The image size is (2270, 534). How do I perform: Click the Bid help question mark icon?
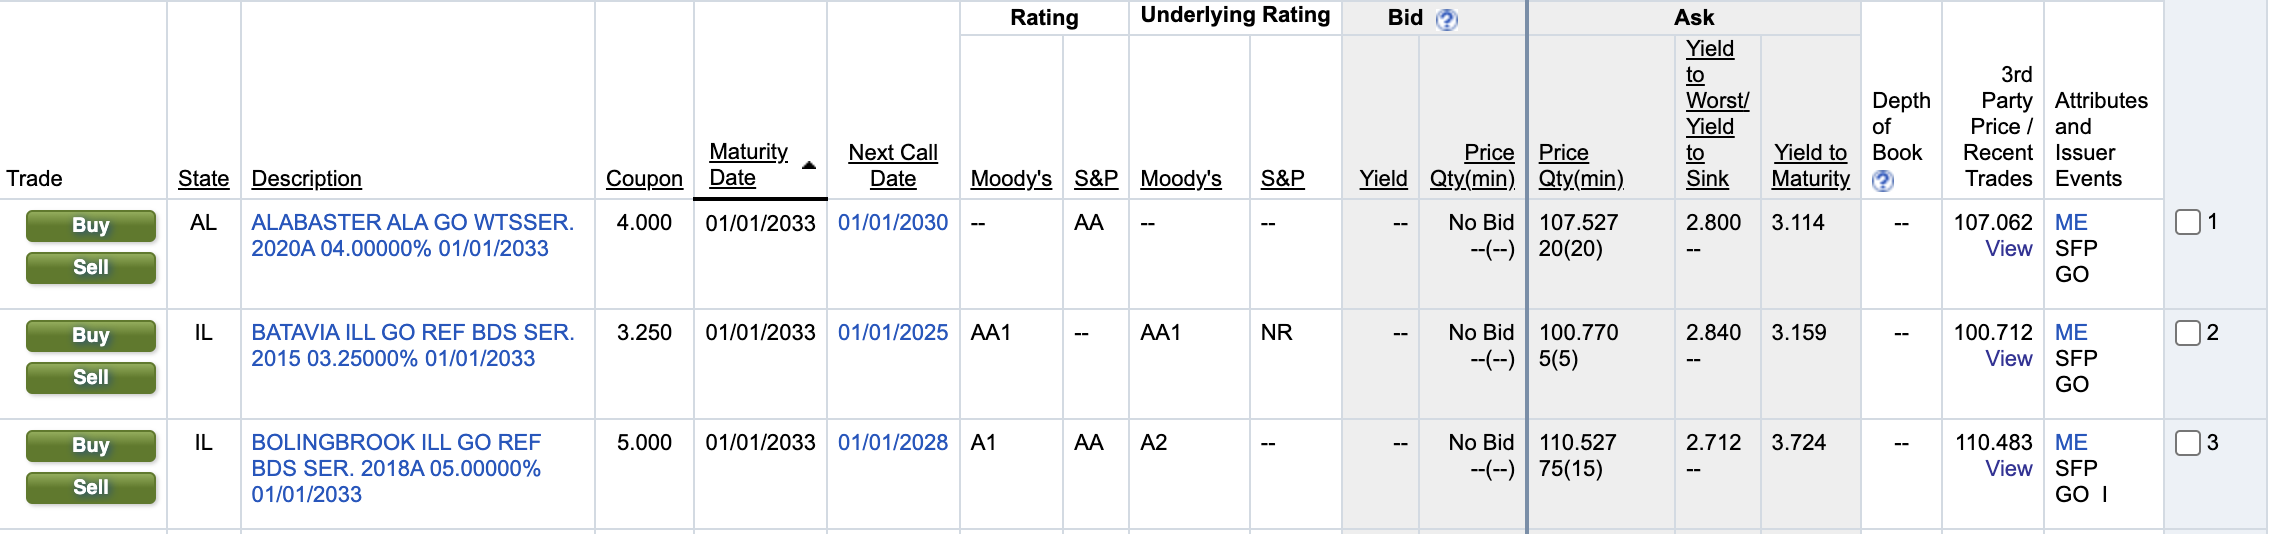coord(1446,19)
